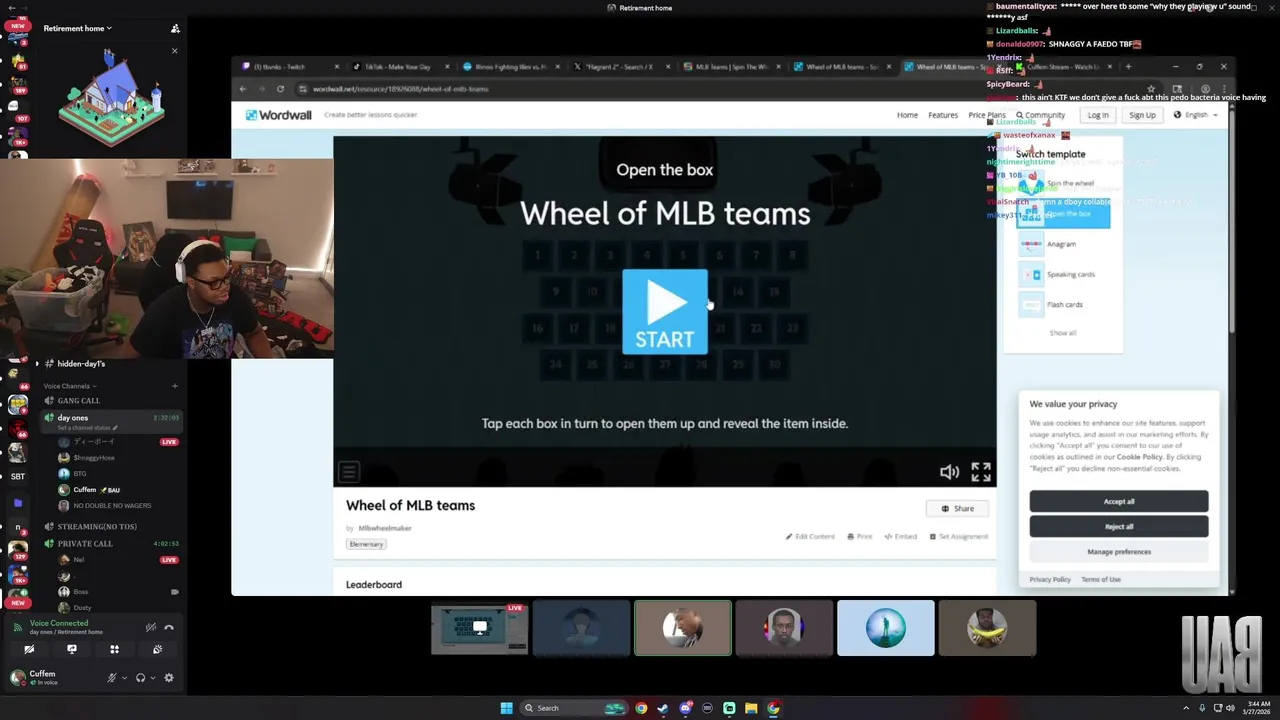Open Discord activities launcher
The height and width of the screenshot is (720, 1280).
click(114, 650)
